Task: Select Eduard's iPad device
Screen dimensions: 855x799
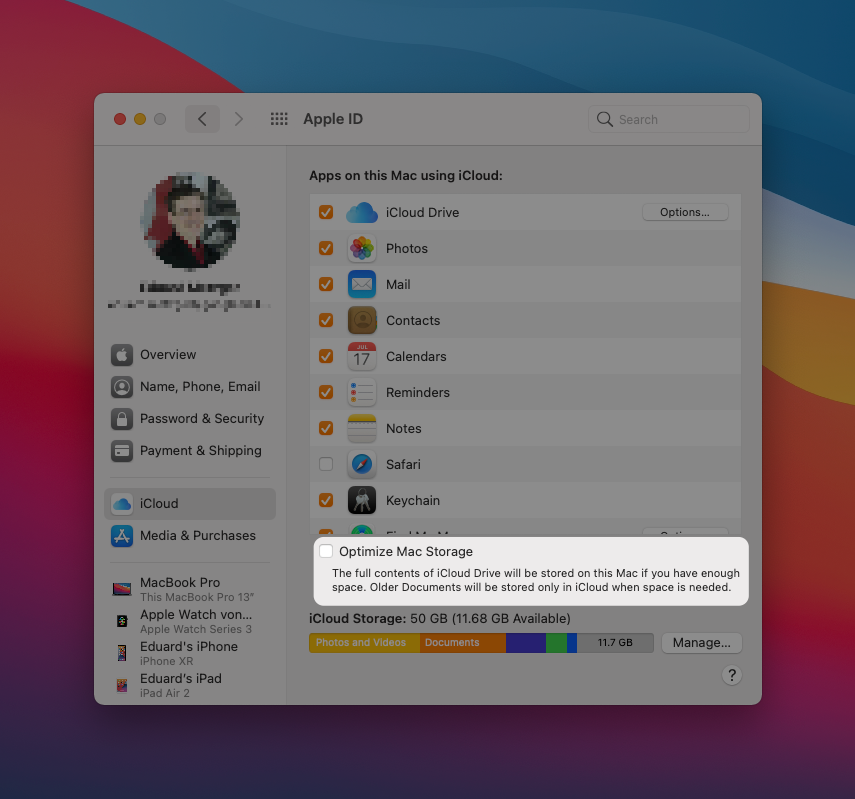Action: click(x=189, y=685)
